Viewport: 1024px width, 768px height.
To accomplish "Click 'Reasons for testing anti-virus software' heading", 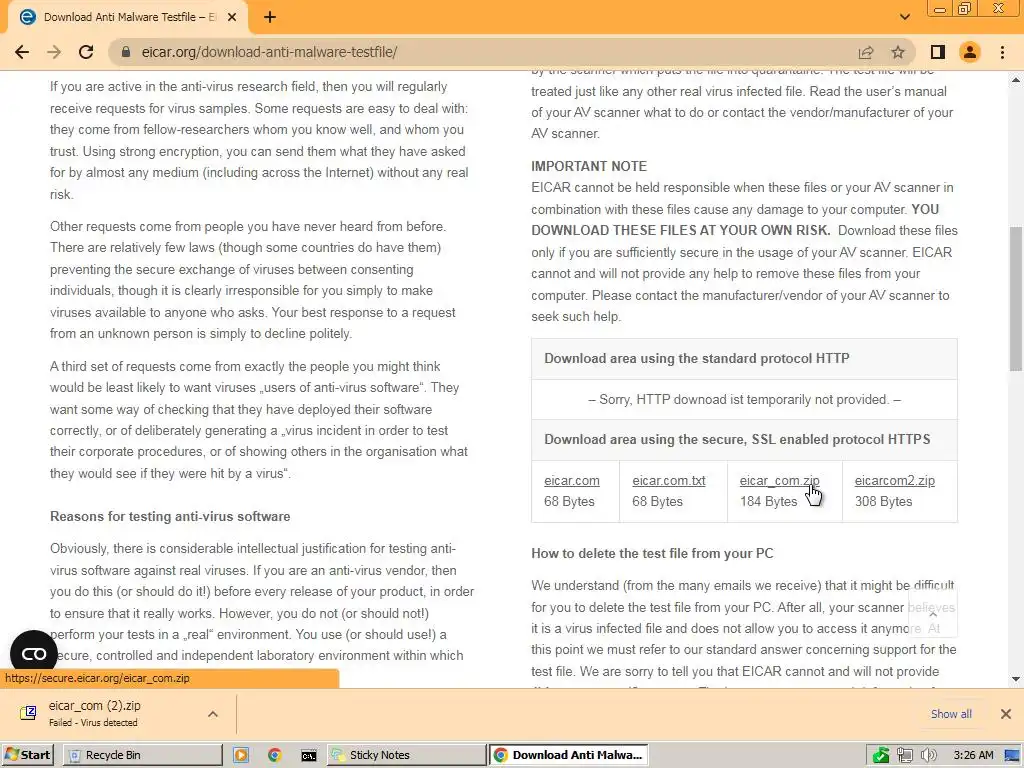I will (x=170, y=517).
